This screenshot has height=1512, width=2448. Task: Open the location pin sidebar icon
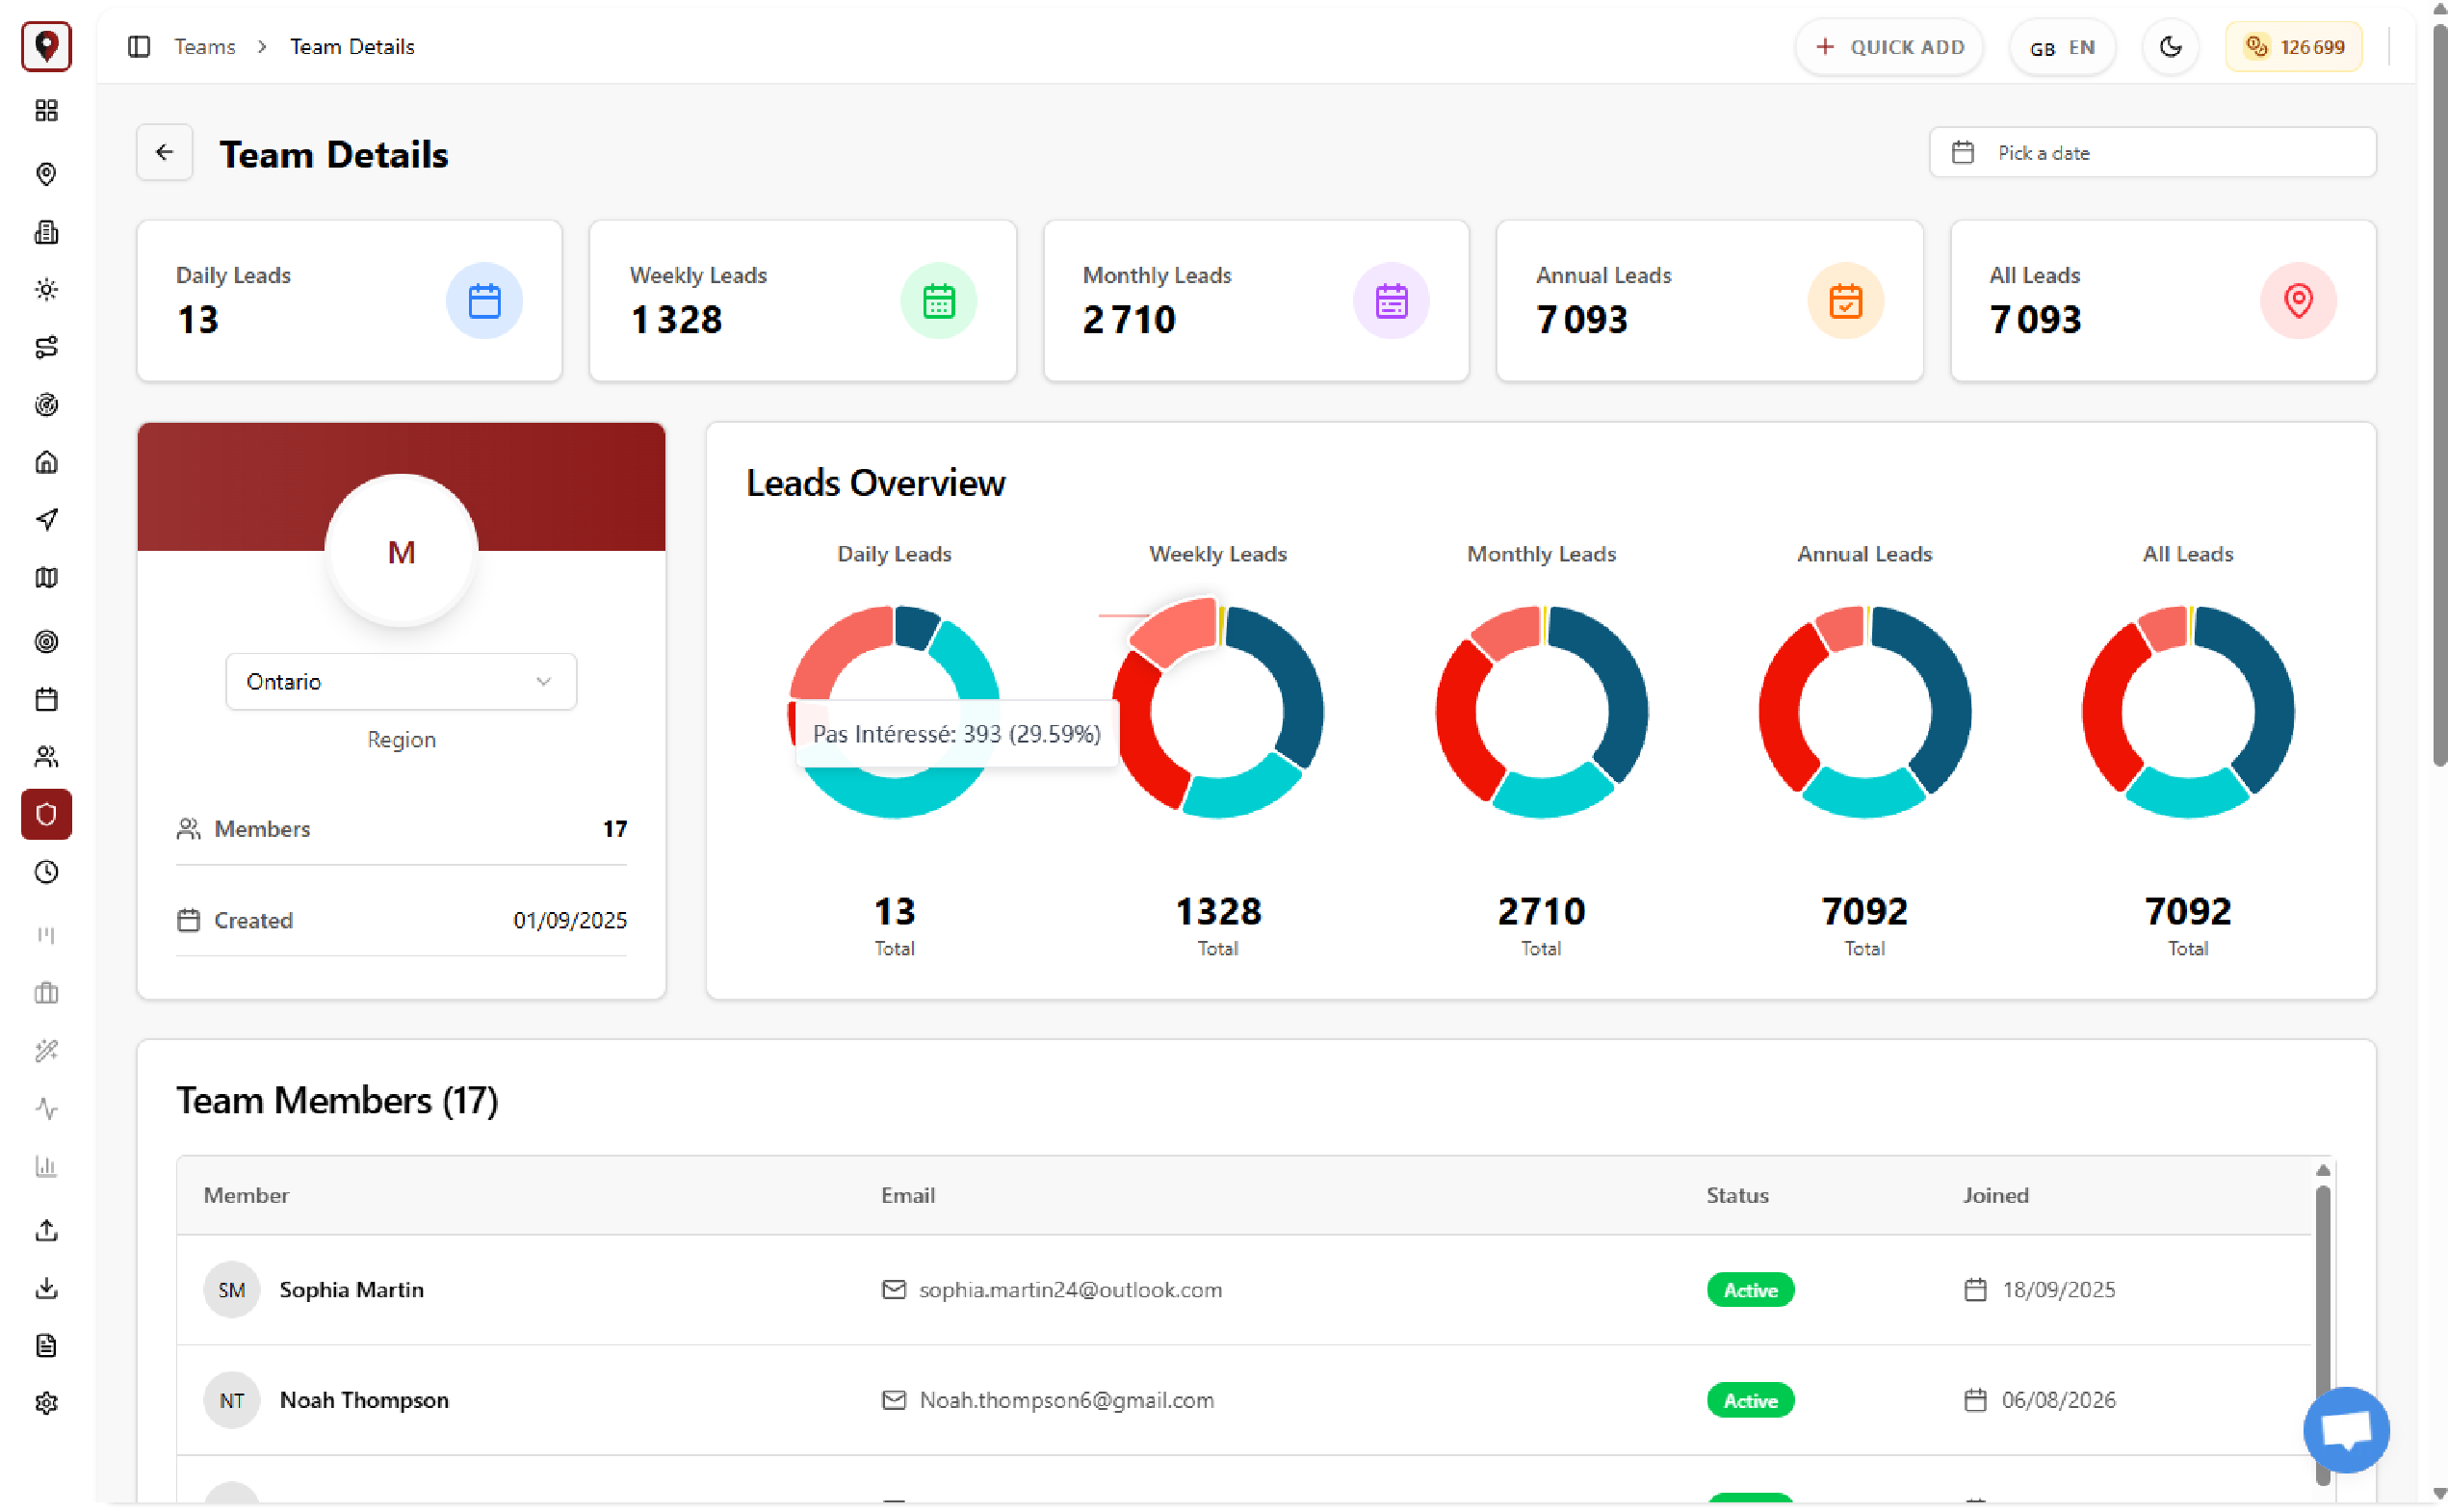[x=46, y=174]
